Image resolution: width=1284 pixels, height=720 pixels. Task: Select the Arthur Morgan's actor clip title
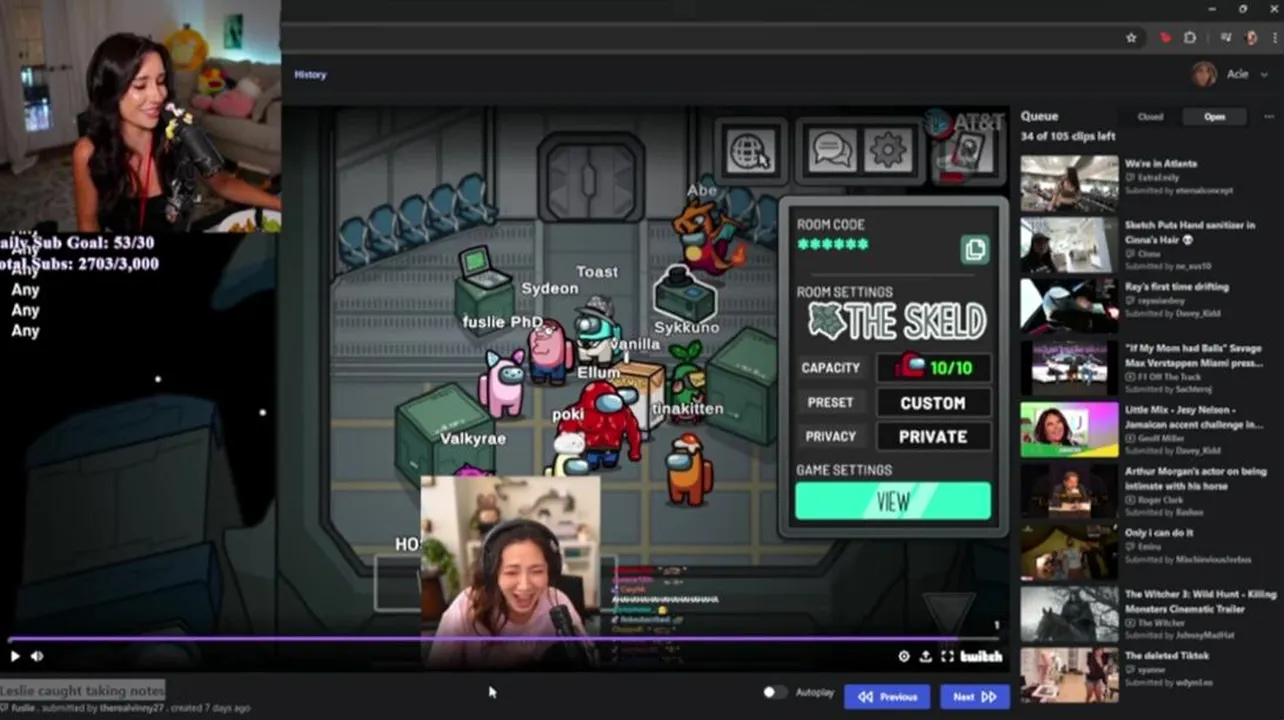pyautogui.click(x=1195, y=478)
